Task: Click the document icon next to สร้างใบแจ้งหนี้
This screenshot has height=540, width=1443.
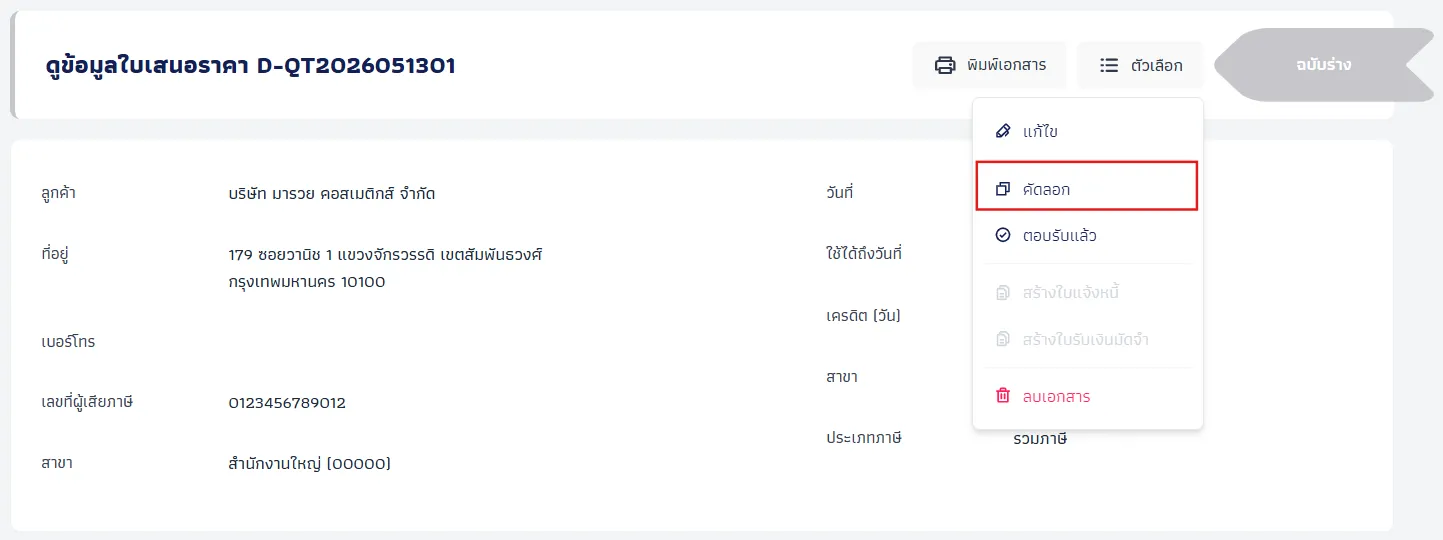Action: pyautogui.click(x=1003, y=293)
